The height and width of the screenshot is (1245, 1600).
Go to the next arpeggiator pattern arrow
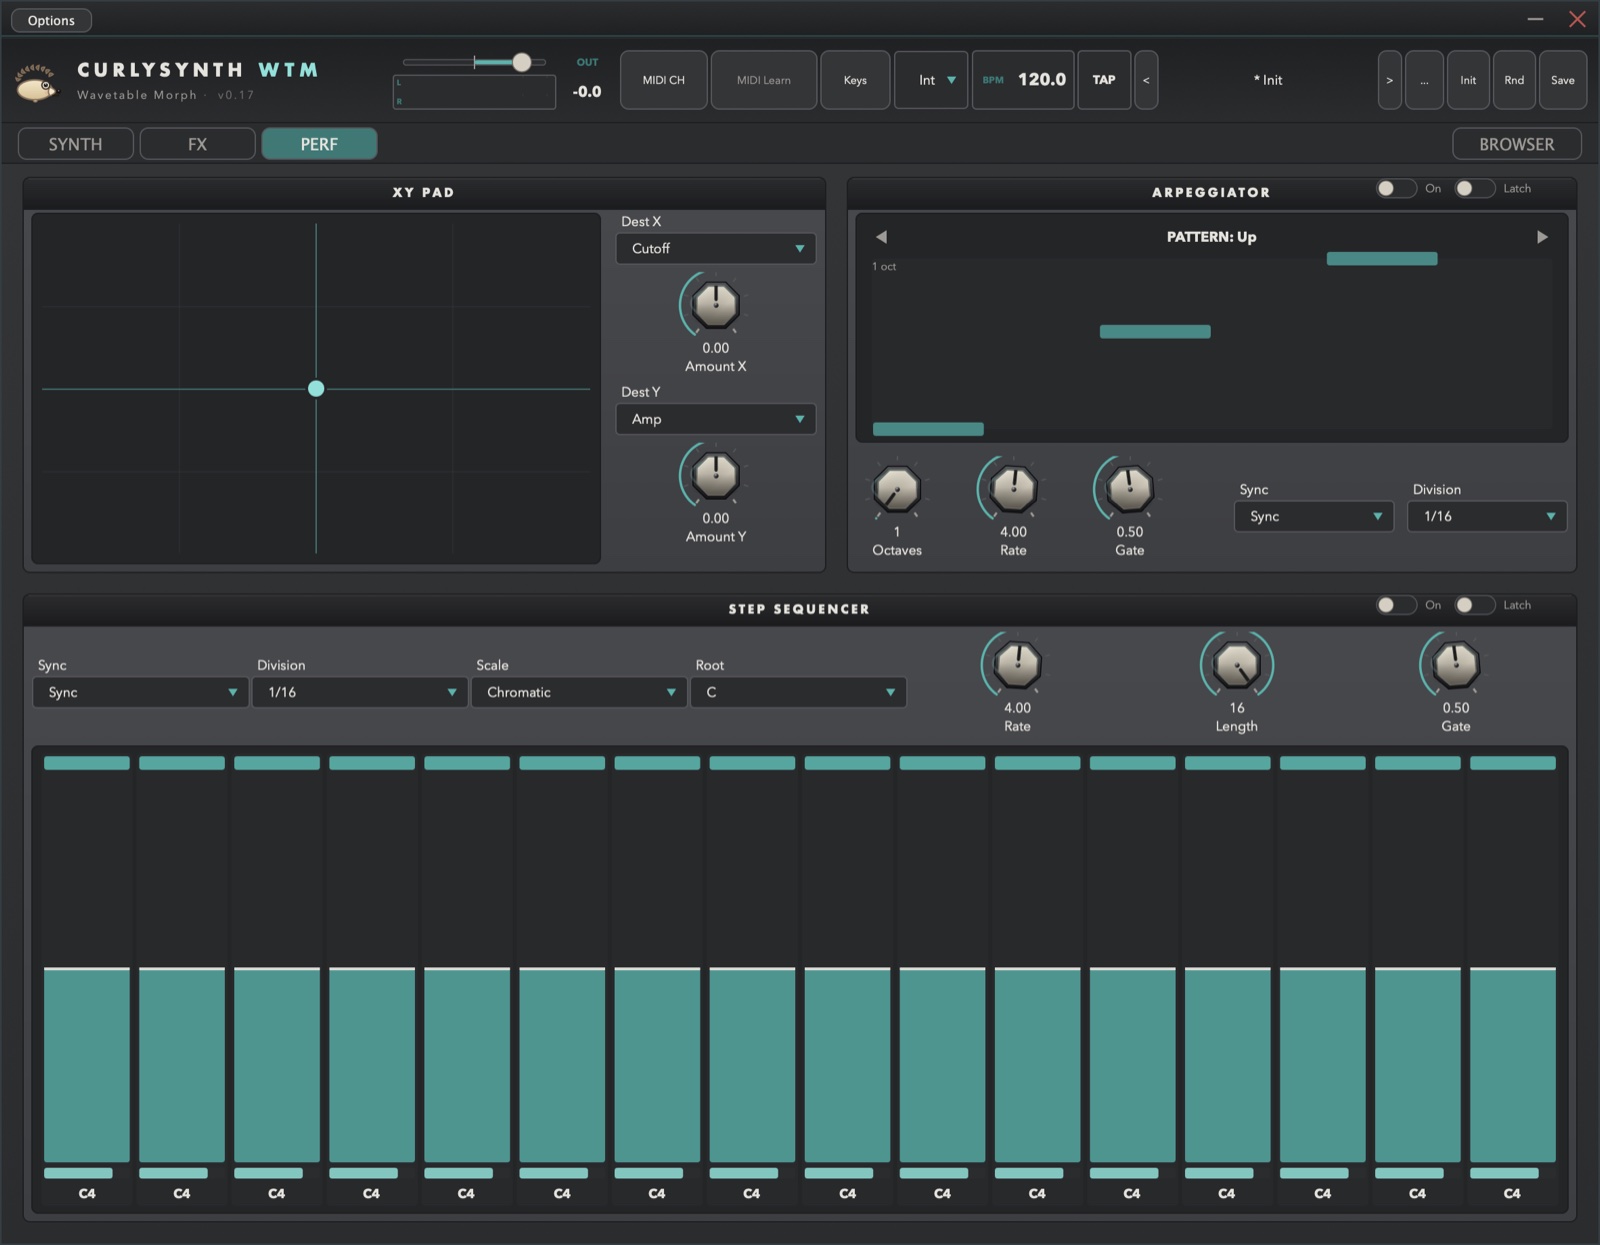[1542, 237]
